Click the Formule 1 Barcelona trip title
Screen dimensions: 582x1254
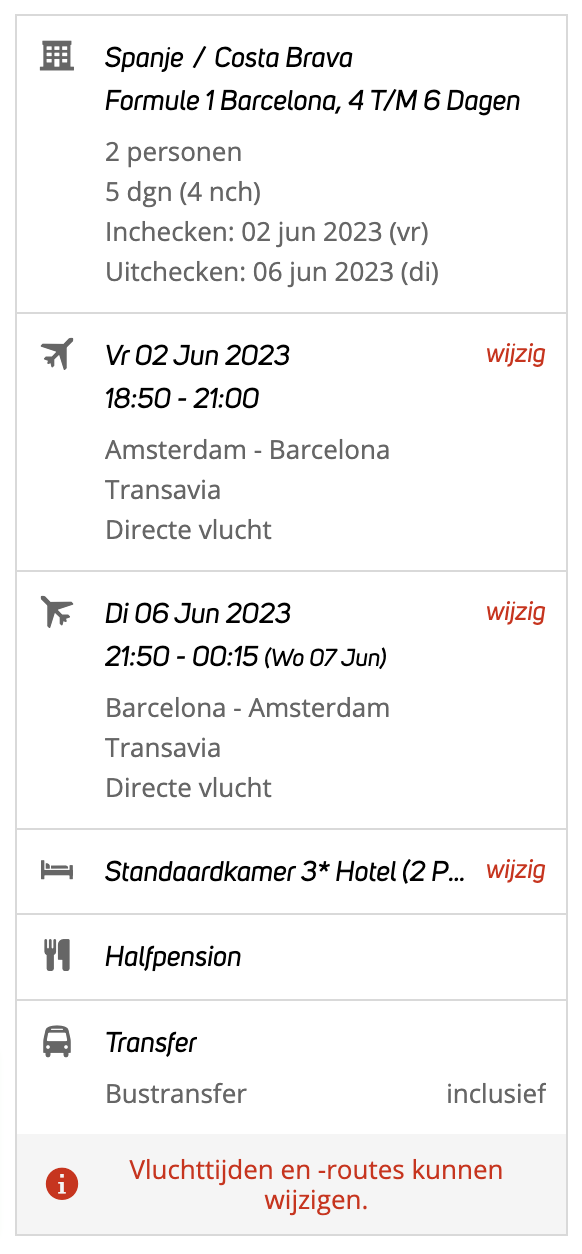coord(313,101)
